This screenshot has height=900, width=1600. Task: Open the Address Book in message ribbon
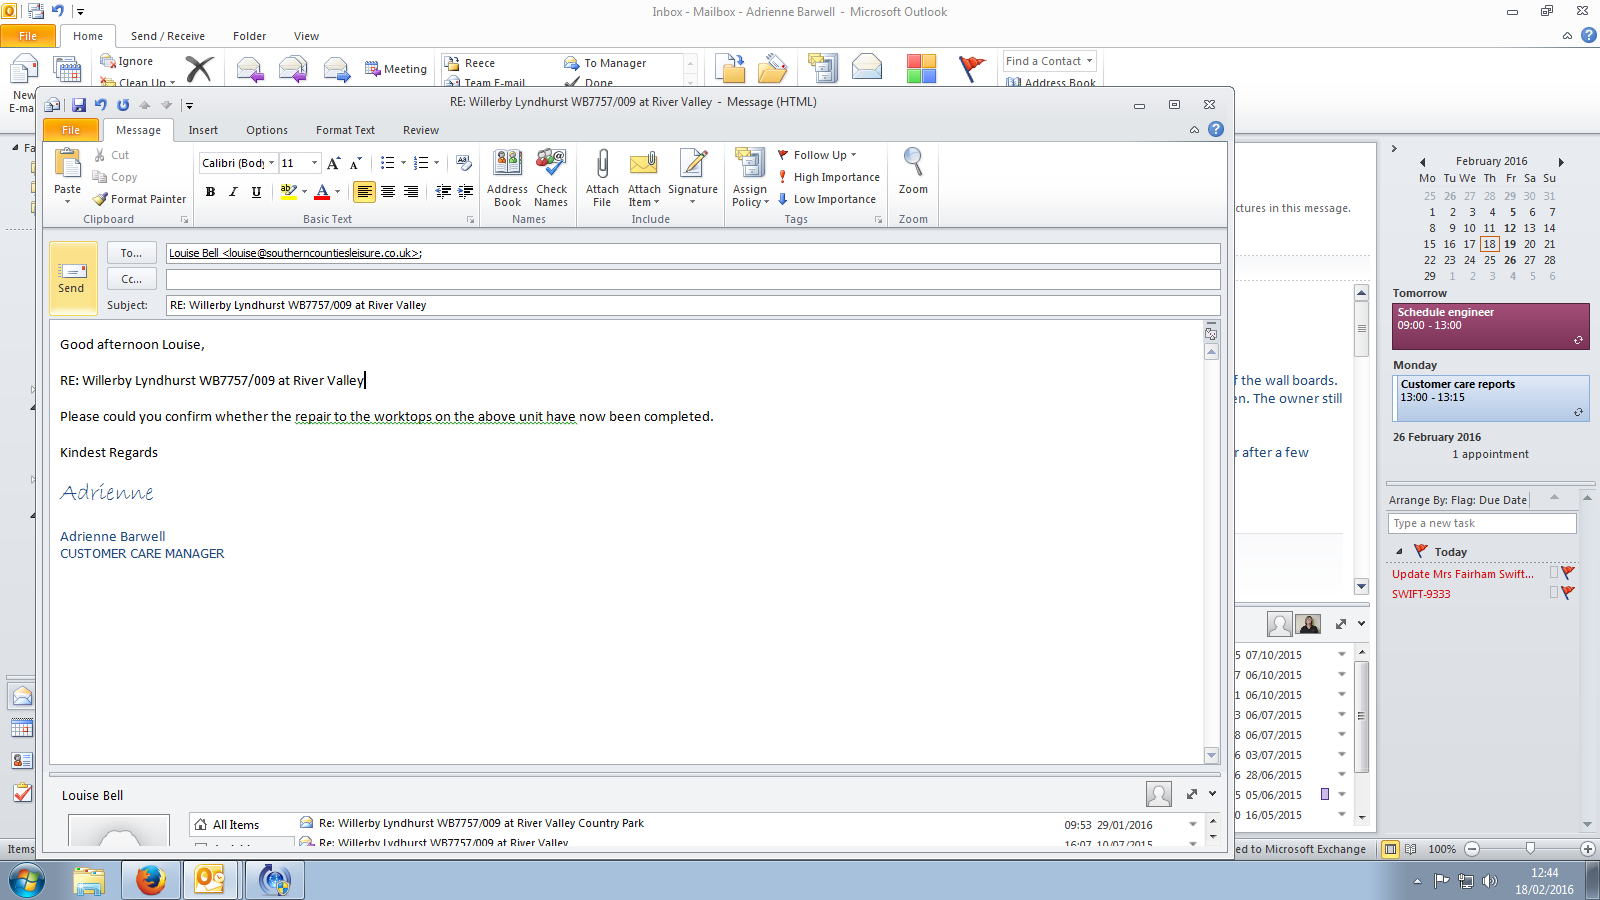tap(508, 178)
